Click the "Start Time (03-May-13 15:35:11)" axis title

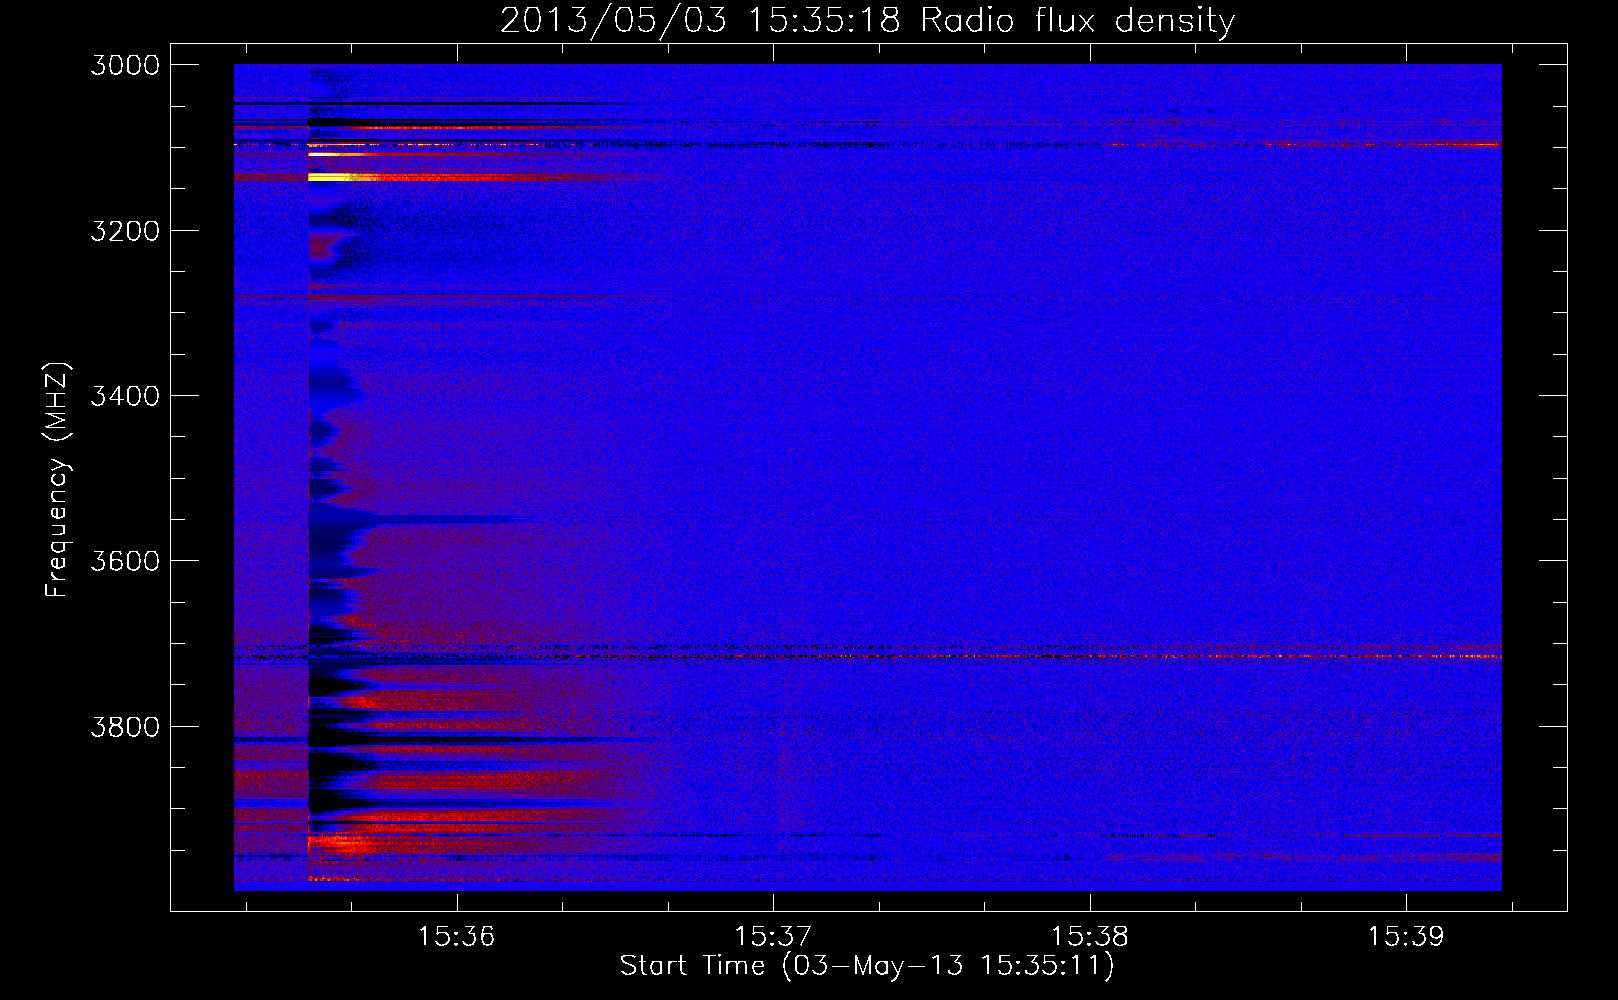pyautogui.click(x=867, y=966)
